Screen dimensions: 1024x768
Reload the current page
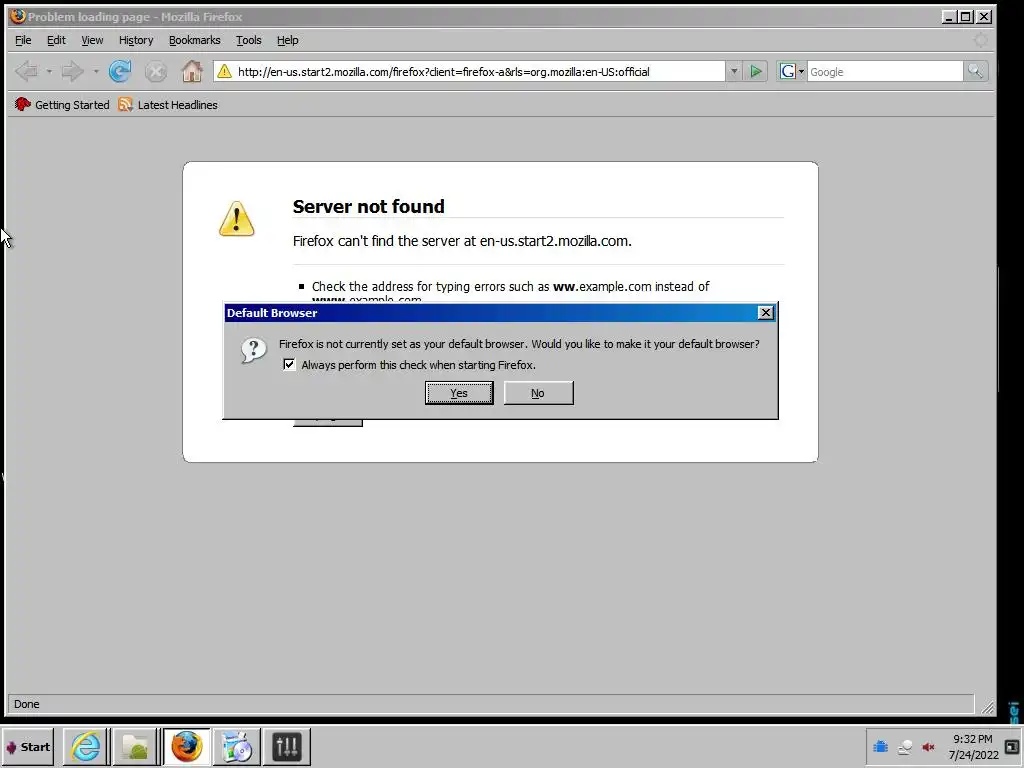point(120,71)
